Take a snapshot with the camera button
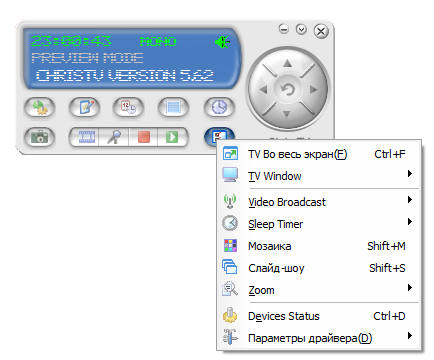Image resolution: width=434 pixels, height=360 pixels. click(40, 137)
